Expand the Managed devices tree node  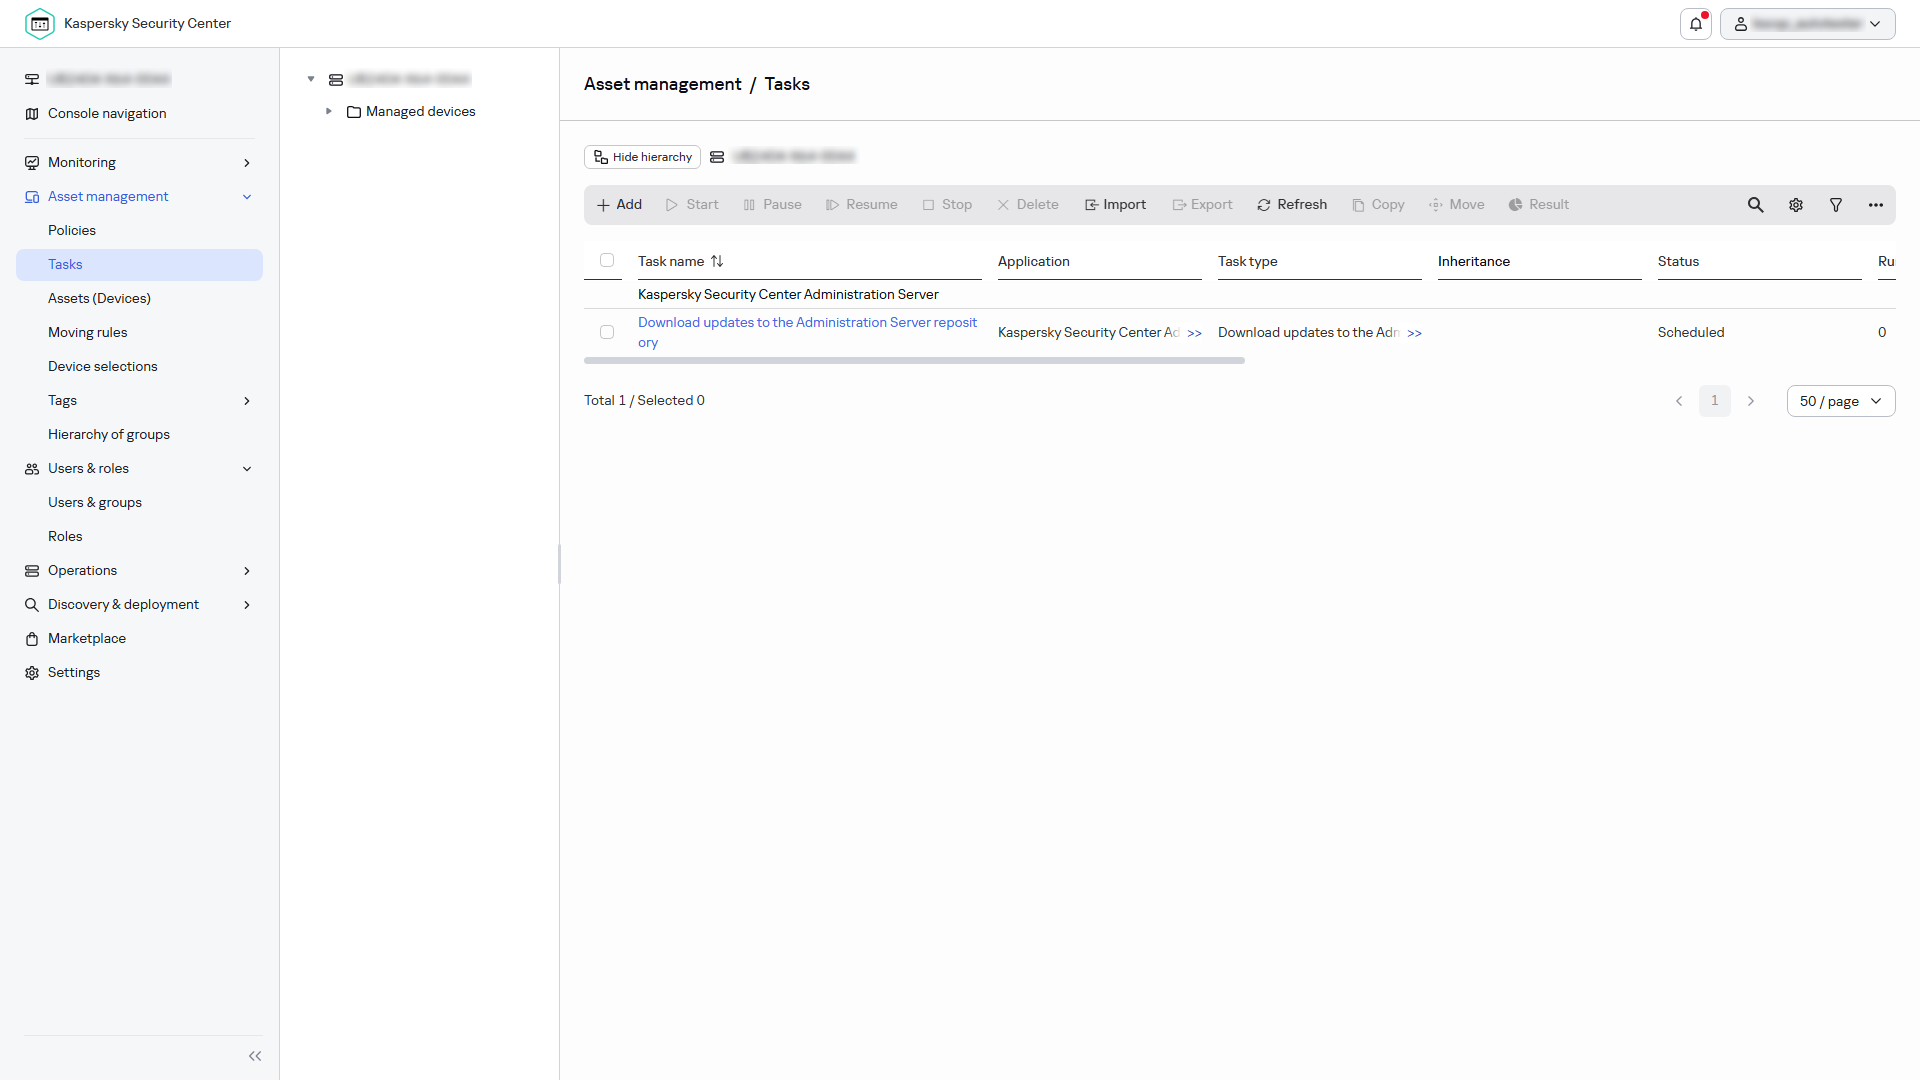[x=329, y=111]
